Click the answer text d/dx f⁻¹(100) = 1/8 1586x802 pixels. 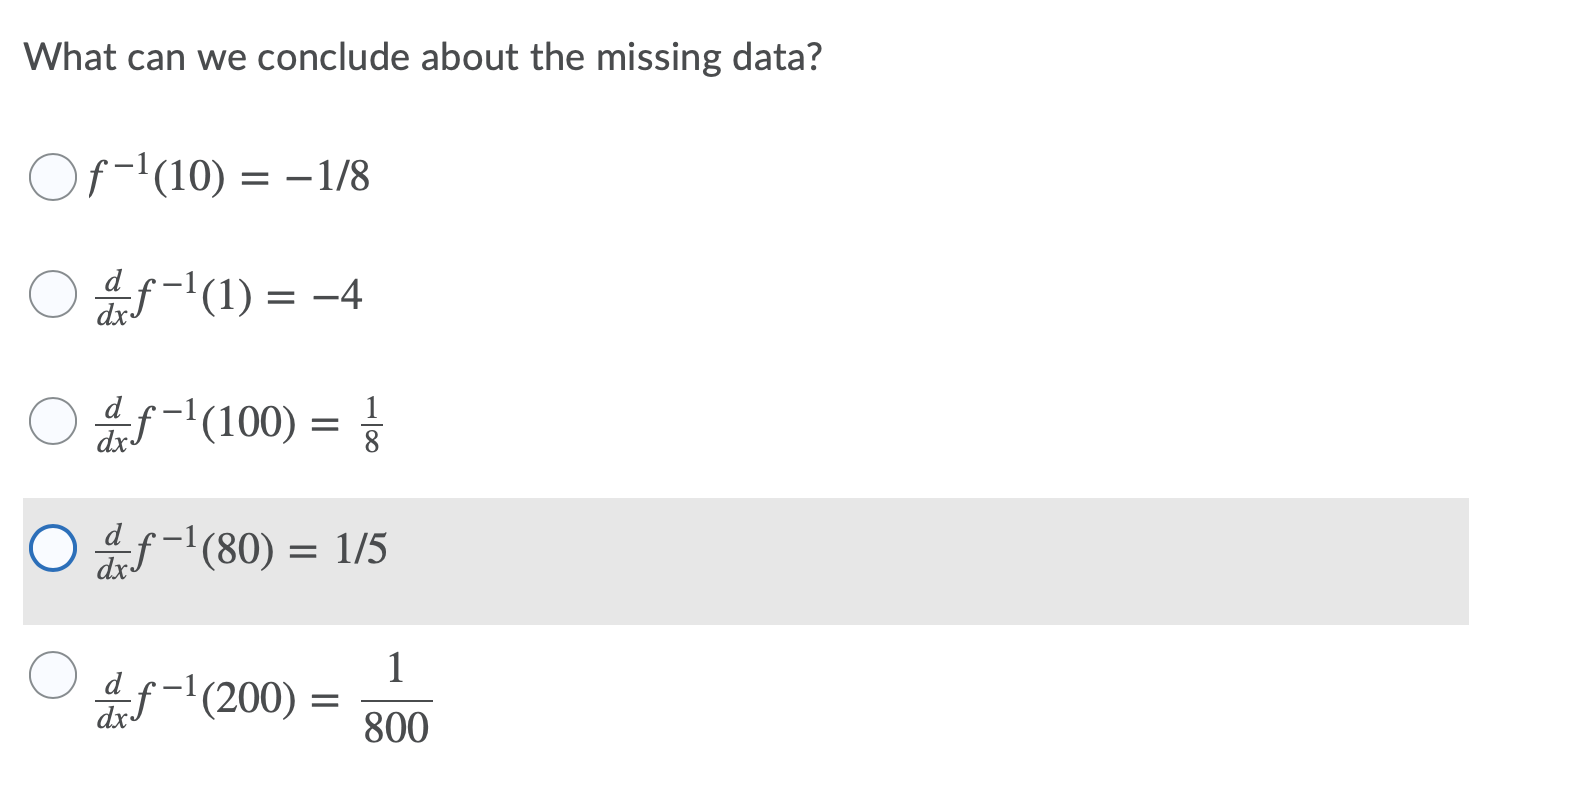[x=240, y=421]
